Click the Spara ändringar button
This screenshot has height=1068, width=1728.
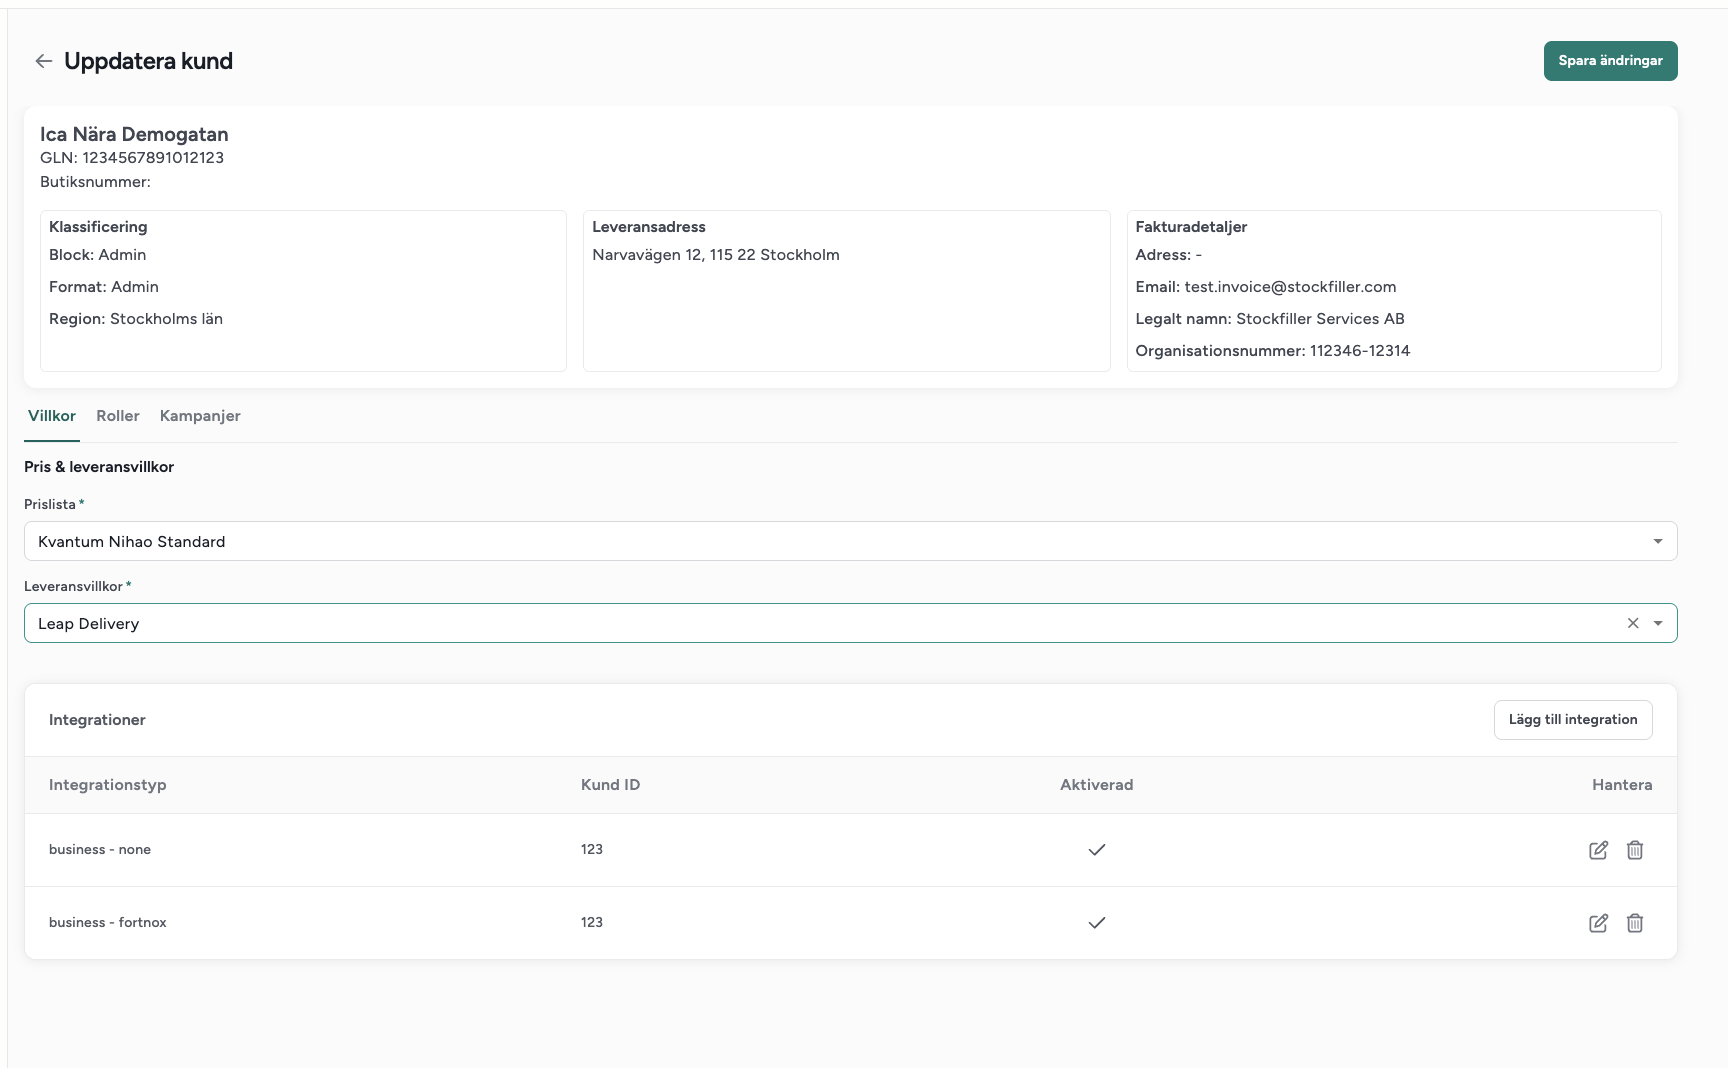1610,61
